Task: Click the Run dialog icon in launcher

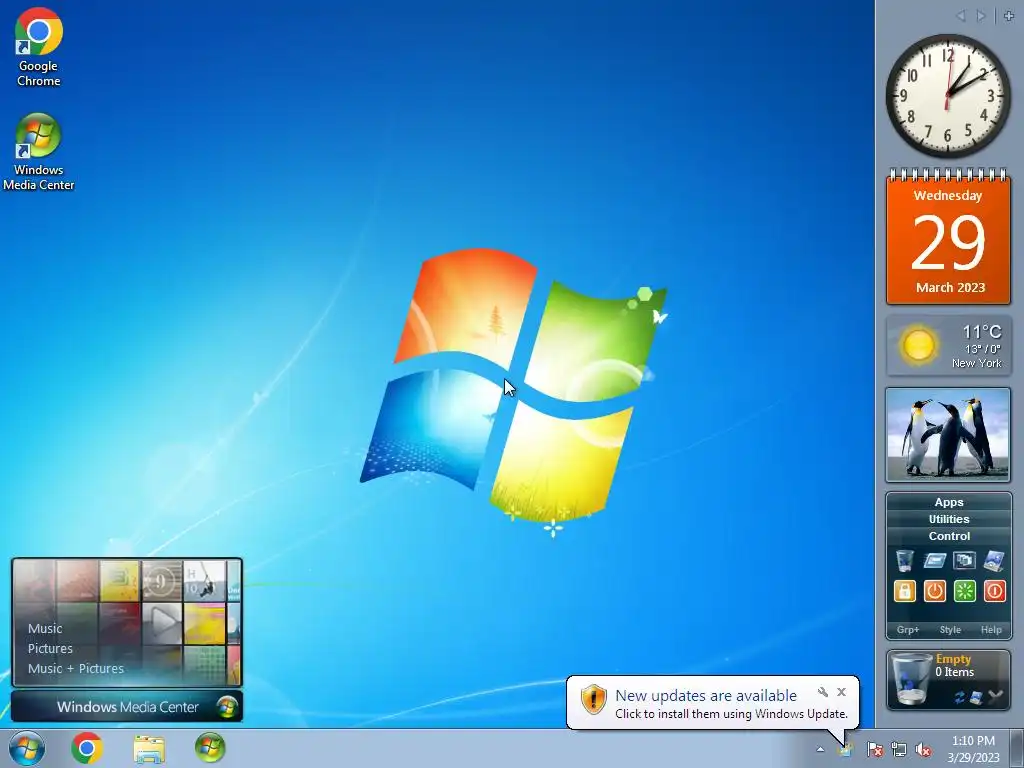Action: [x=935, y=561]
